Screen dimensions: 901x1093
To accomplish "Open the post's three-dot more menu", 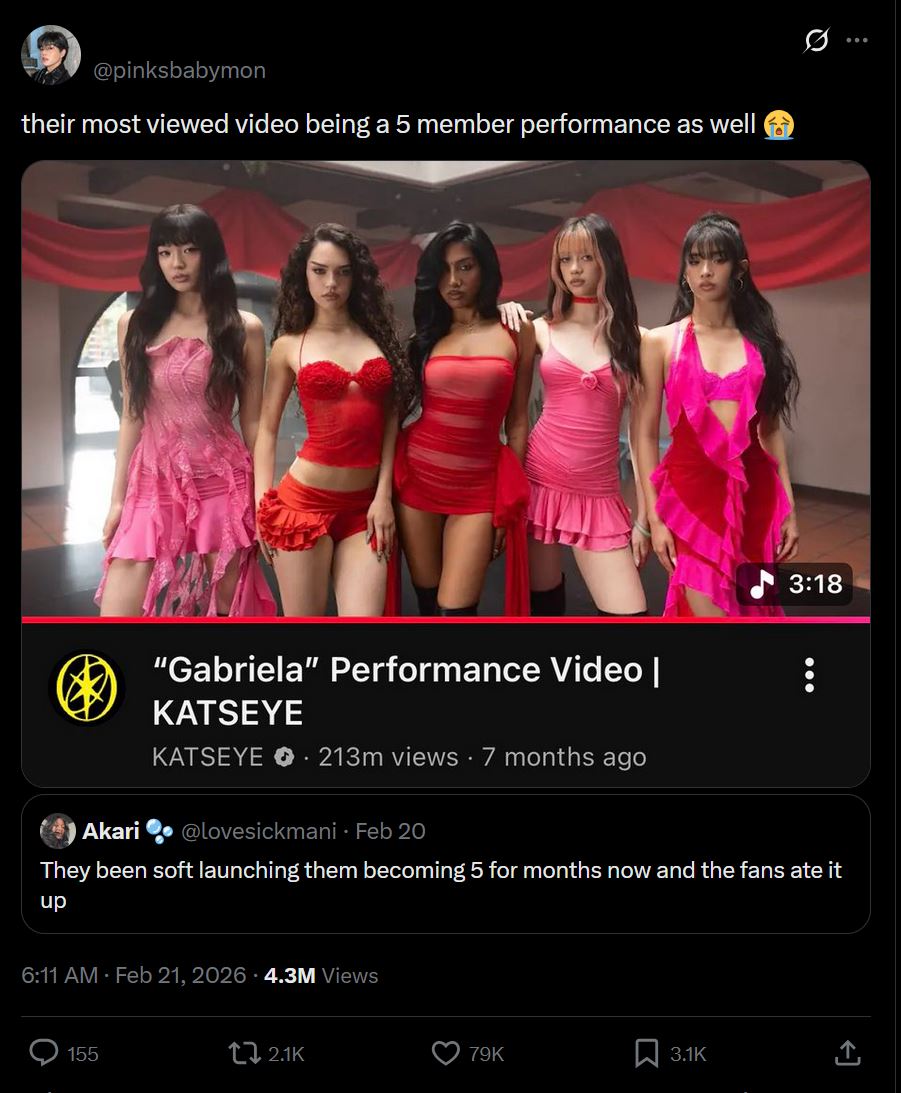I will [x=856, y=40].
